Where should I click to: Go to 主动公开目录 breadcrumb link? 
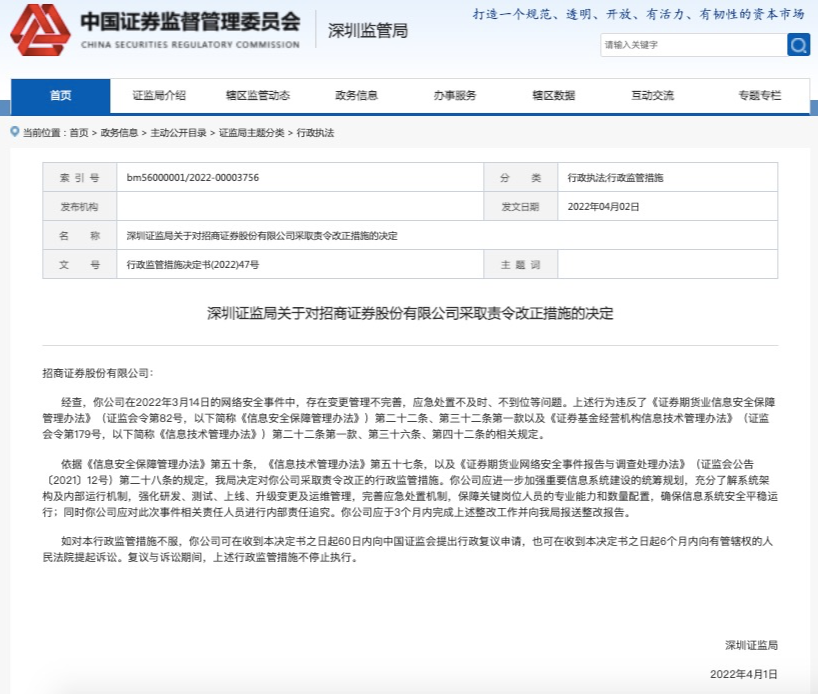(178, 132)
